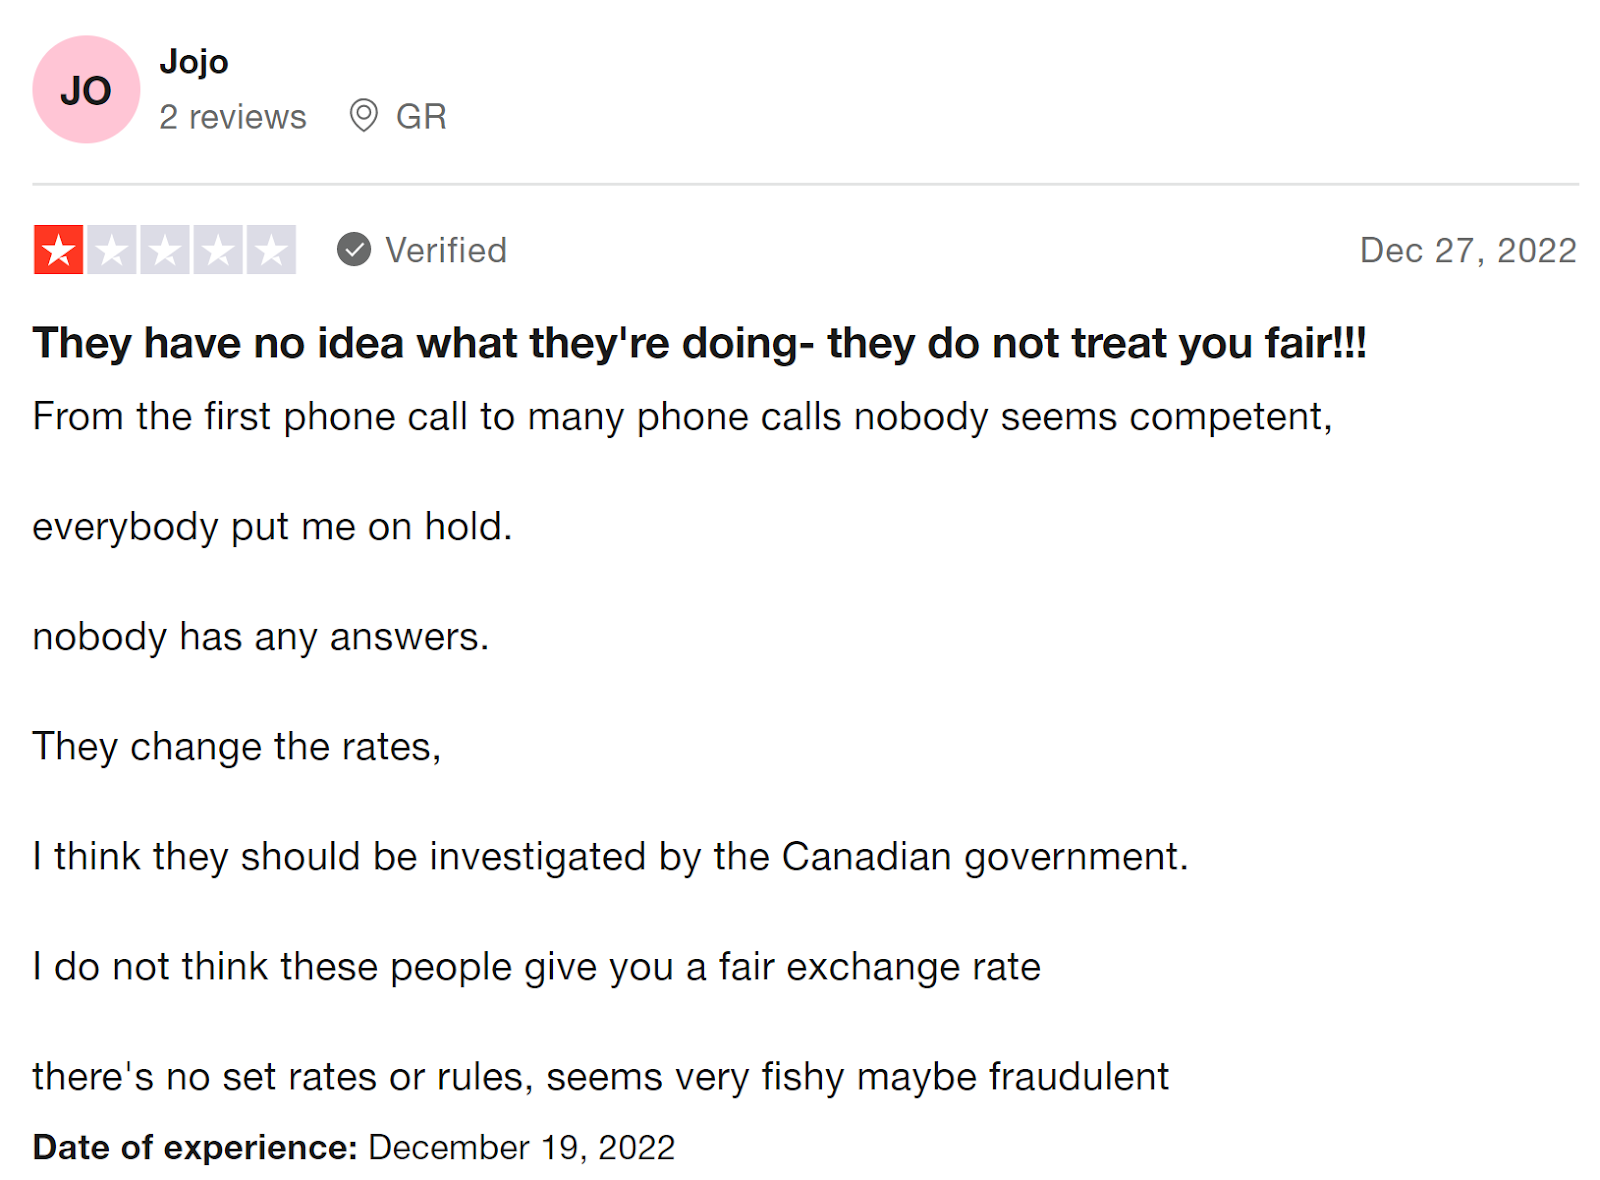Click the 'seems very fishy' closing line
The width and height of the screenshot is (1600, 1180).
pyautogui.click(x=600, y=1077)
